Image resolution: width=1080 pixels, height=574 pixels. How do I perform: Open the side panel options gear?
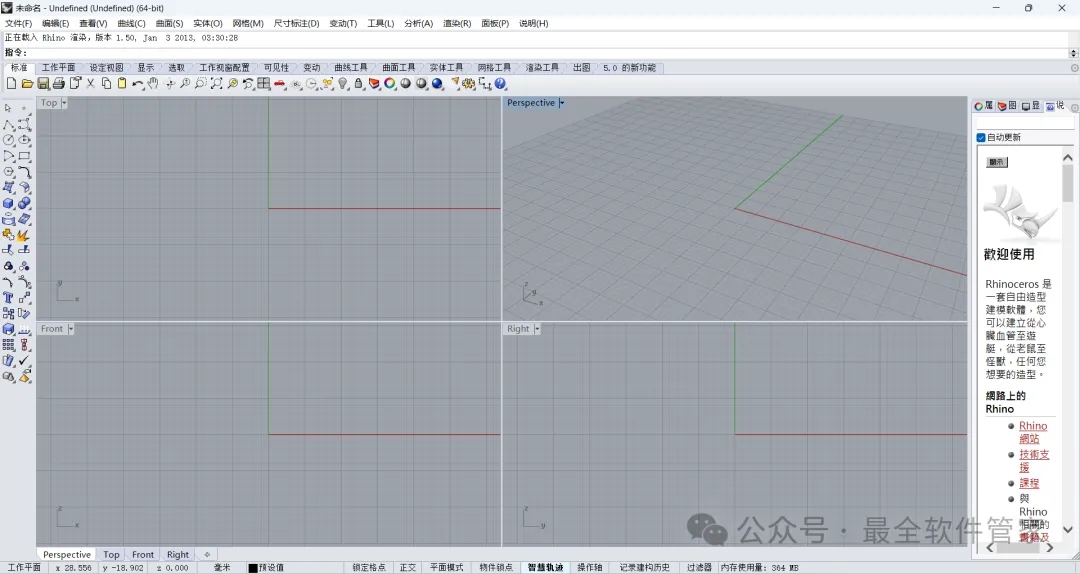pos(1074,107)
